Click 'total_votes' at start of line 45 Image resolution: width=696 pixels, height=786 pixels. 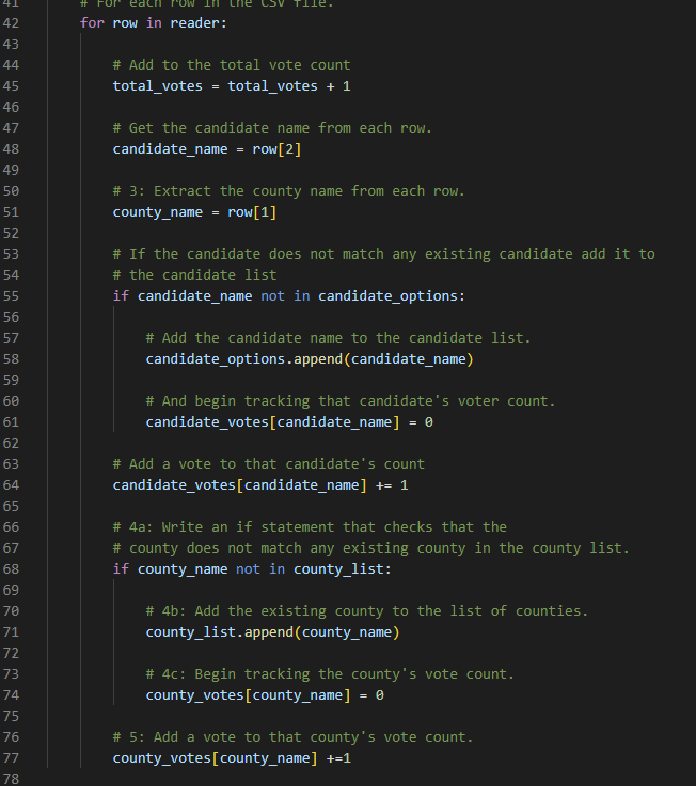click(157, 86)
